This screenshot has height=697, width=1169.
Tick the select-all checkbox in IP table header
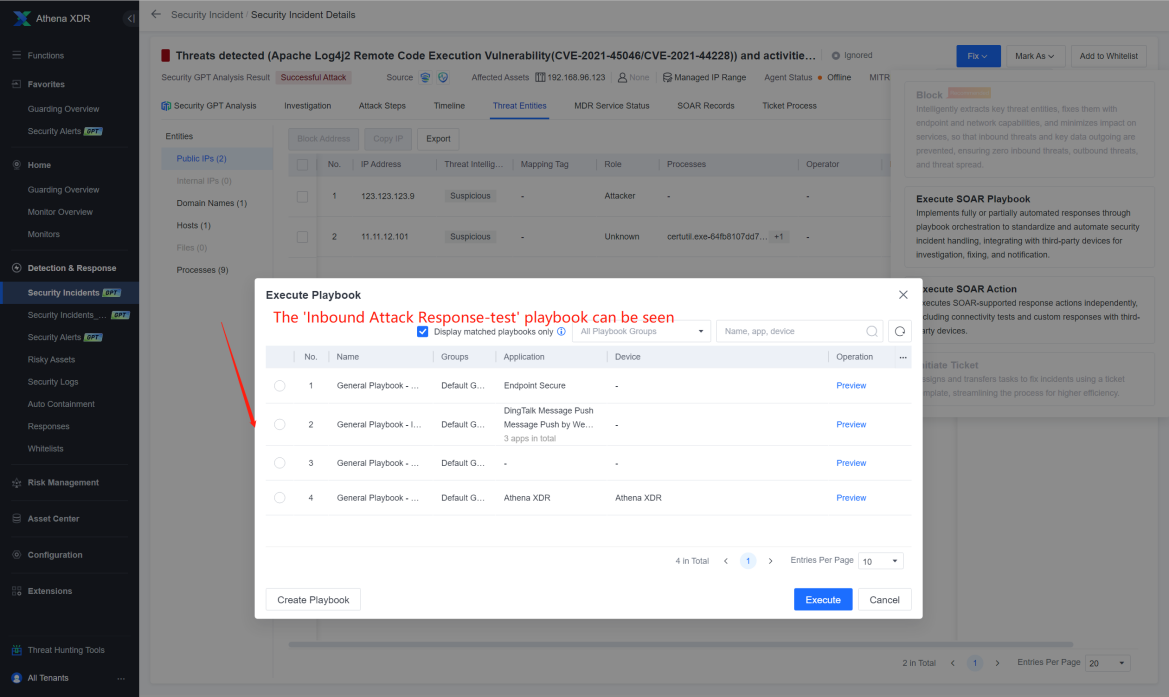point(302,165)
